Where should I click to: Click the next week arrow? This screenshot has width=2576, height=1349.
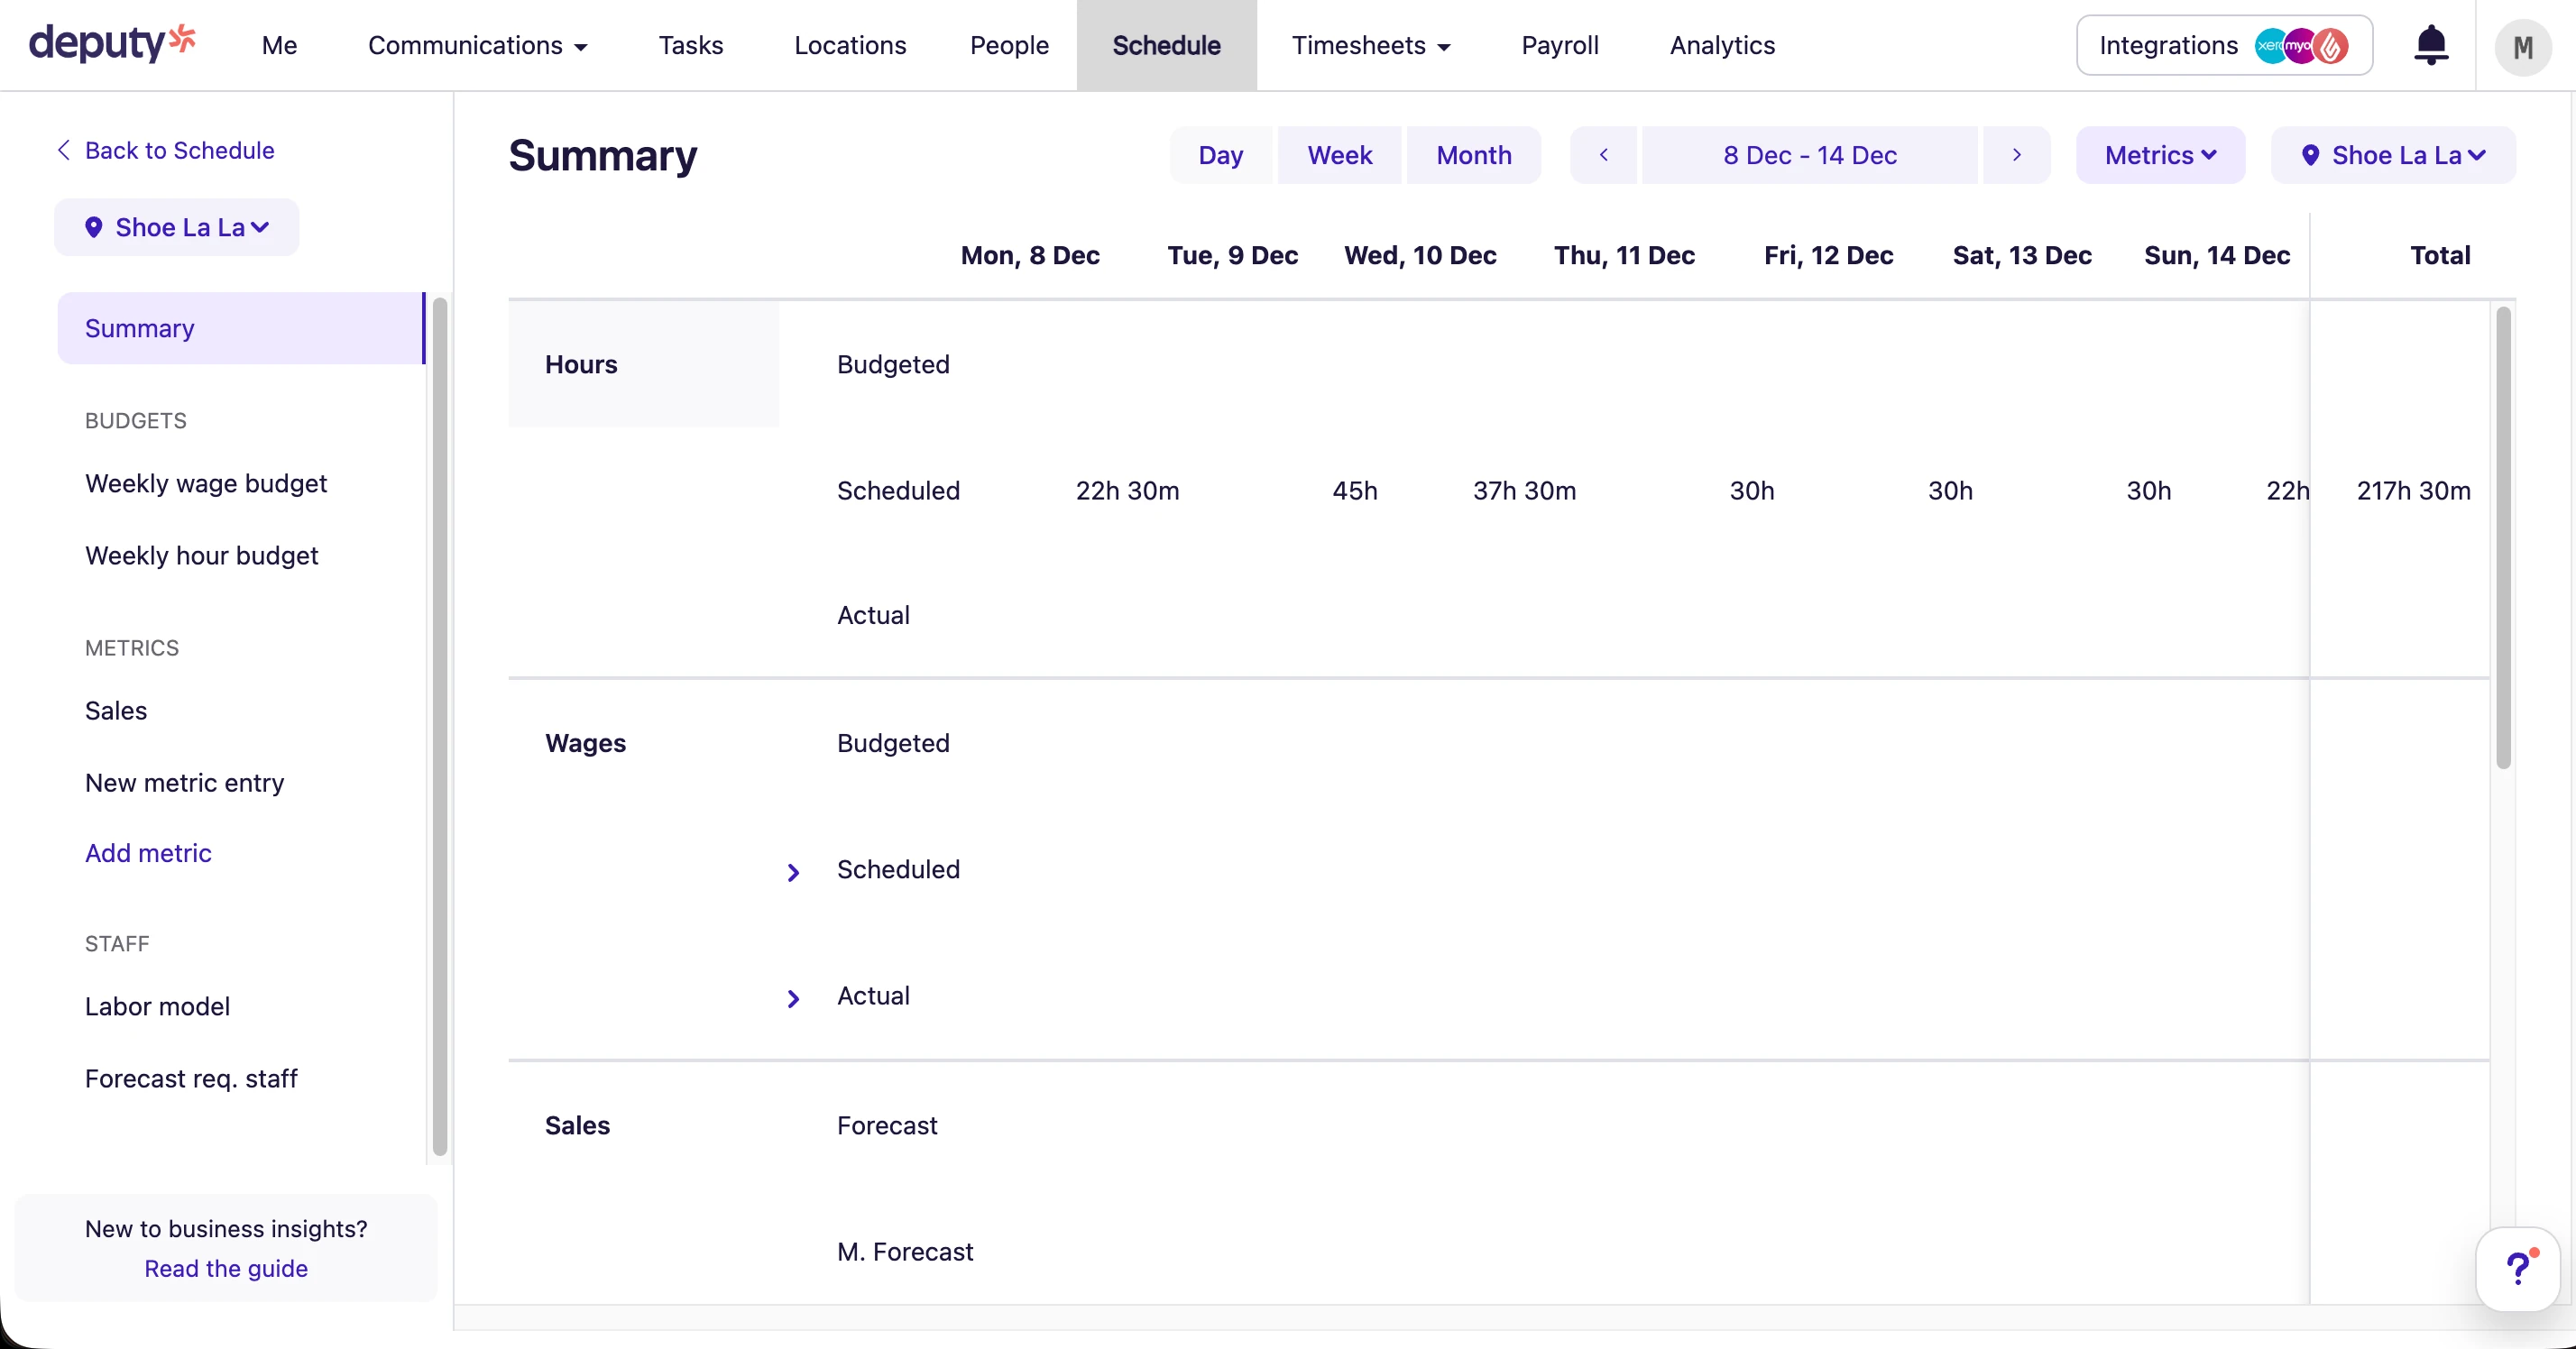point(2017,155)
